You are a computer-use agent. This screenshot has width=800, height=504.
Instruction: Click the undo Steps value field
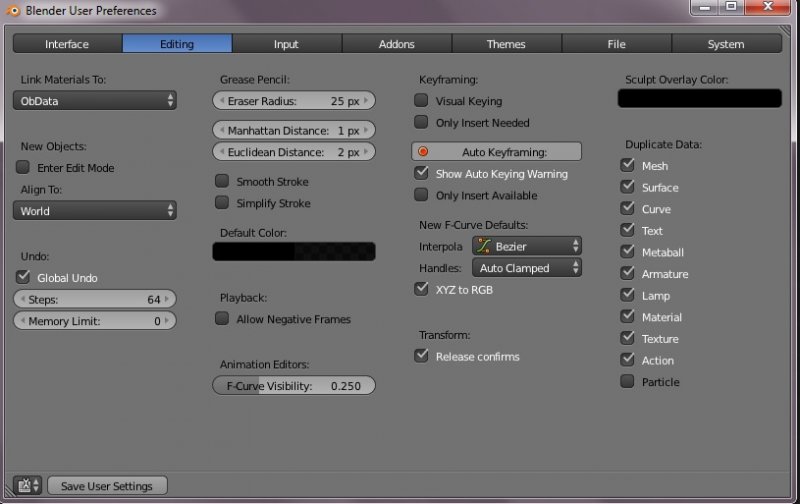[95, 299]
